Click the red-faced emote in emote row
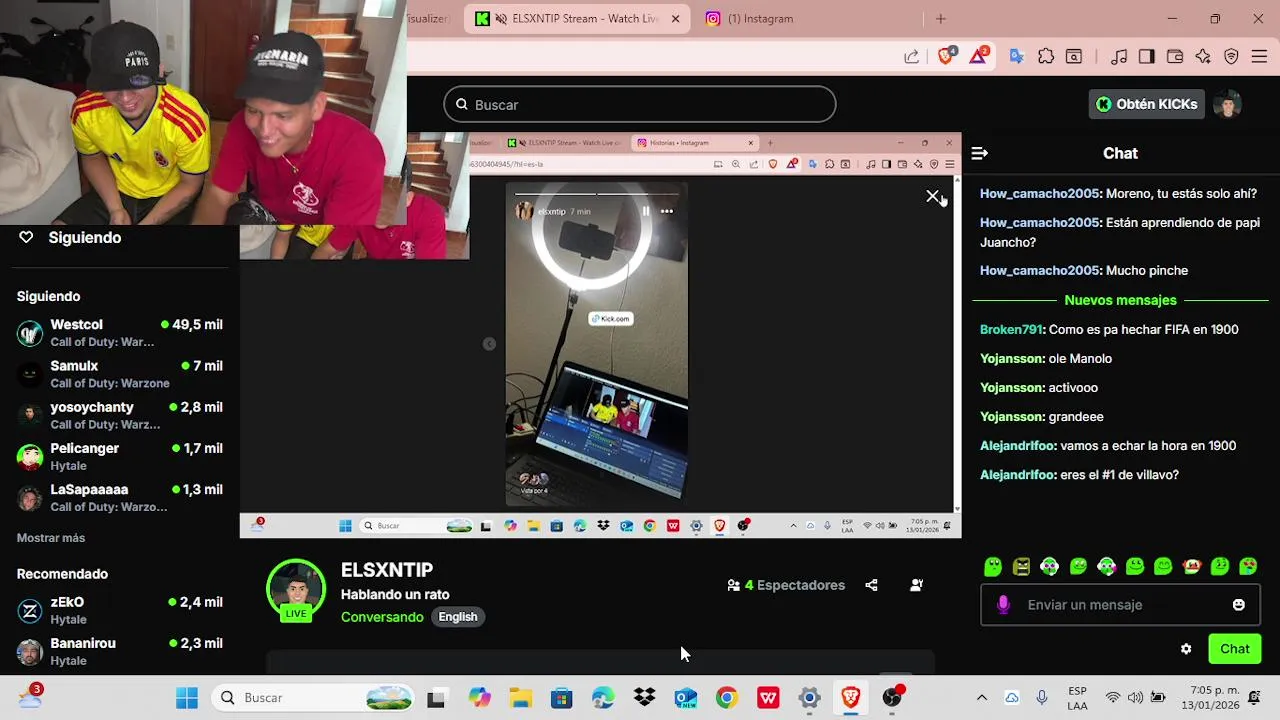This screenshot has width=1280, height=720. [x=1192, y=566]
